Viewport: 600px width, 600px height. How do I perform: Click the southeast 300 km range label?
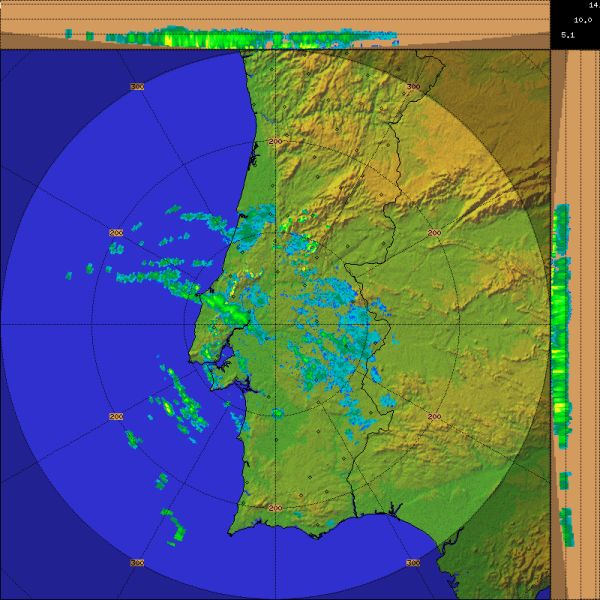click(x=414, y=563)
